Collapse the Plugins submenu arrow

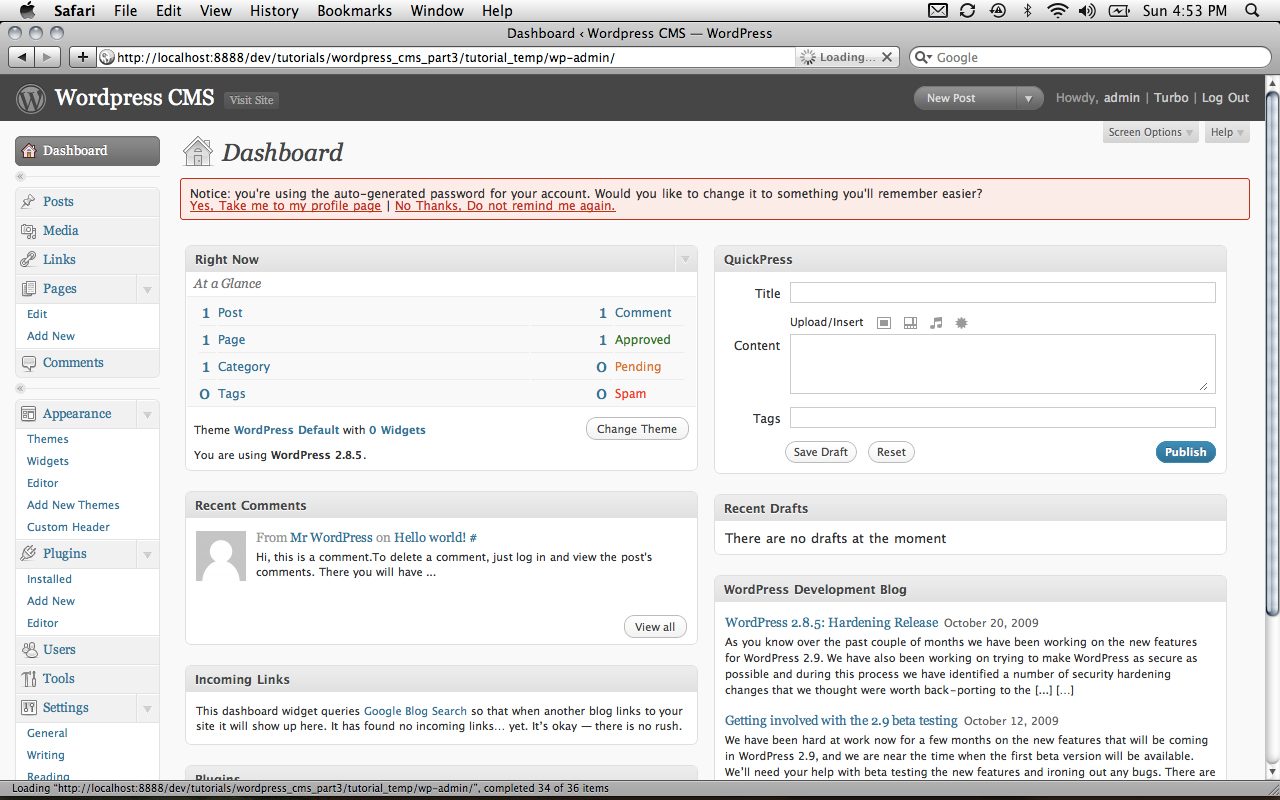click(147, 554)
